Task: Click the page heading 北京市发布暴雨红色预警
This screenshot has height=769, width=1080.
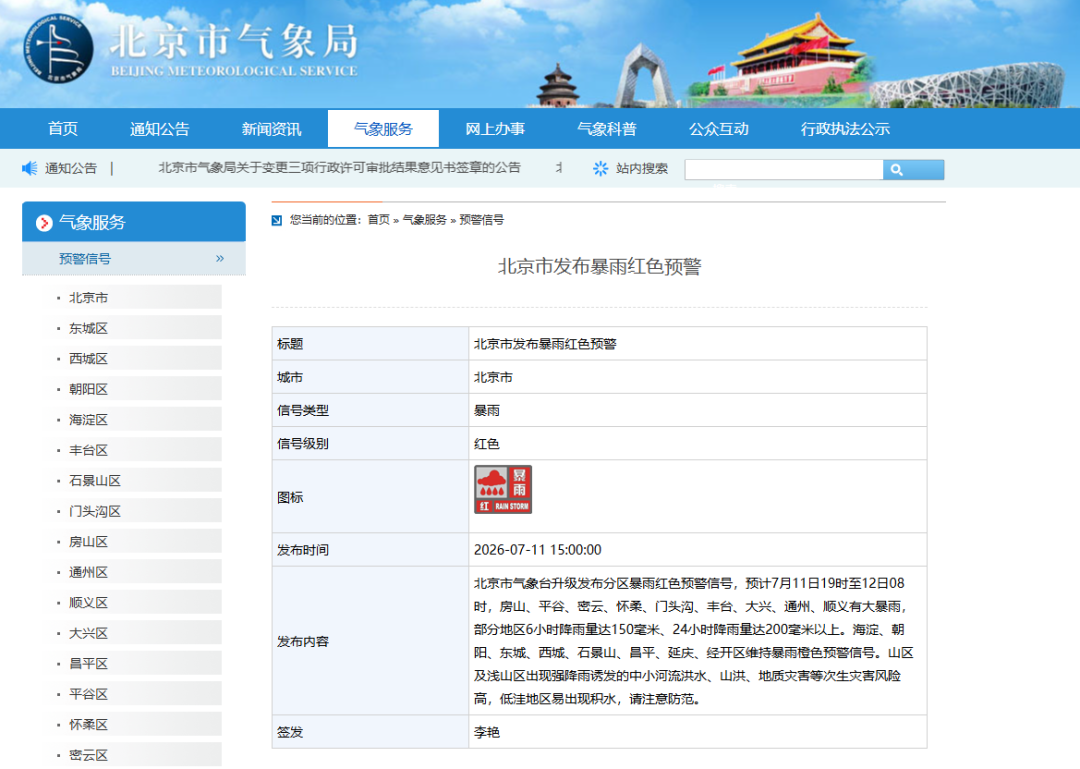Action: click(x=599, y=267)
